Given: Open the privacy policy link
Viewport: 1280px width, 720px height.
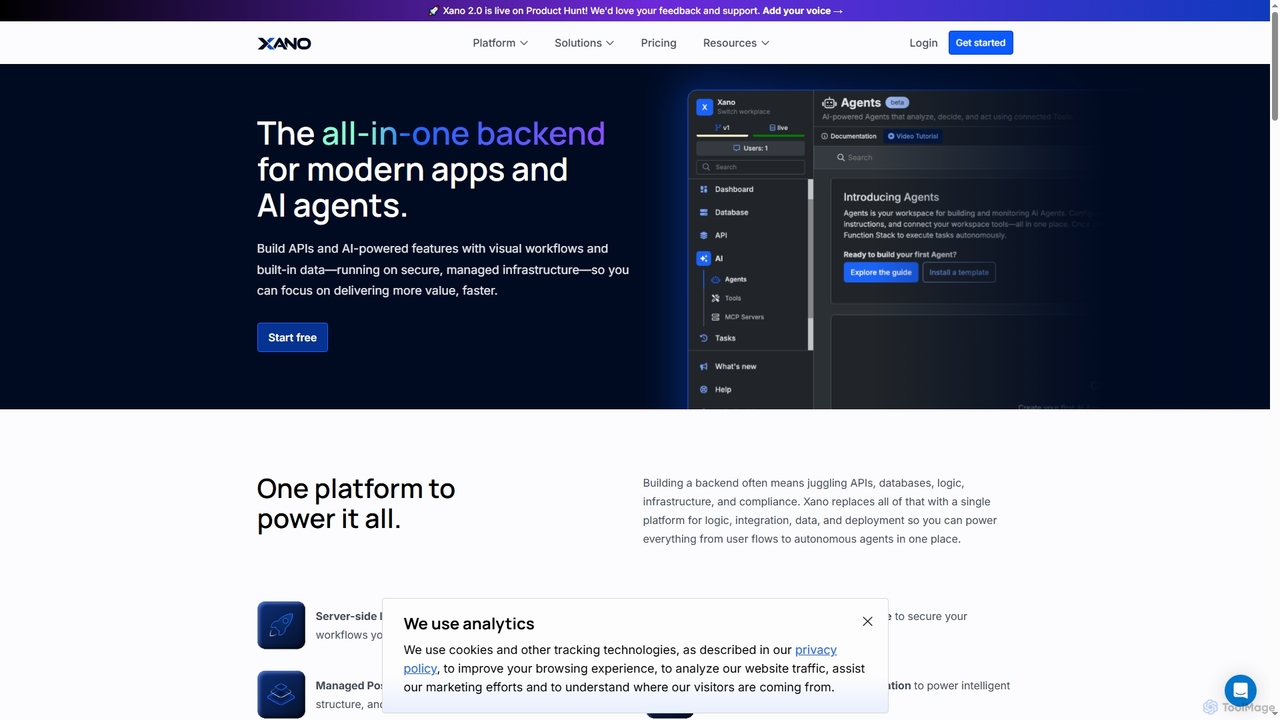Looking at the screenshot, I should [x=620, y=659].
